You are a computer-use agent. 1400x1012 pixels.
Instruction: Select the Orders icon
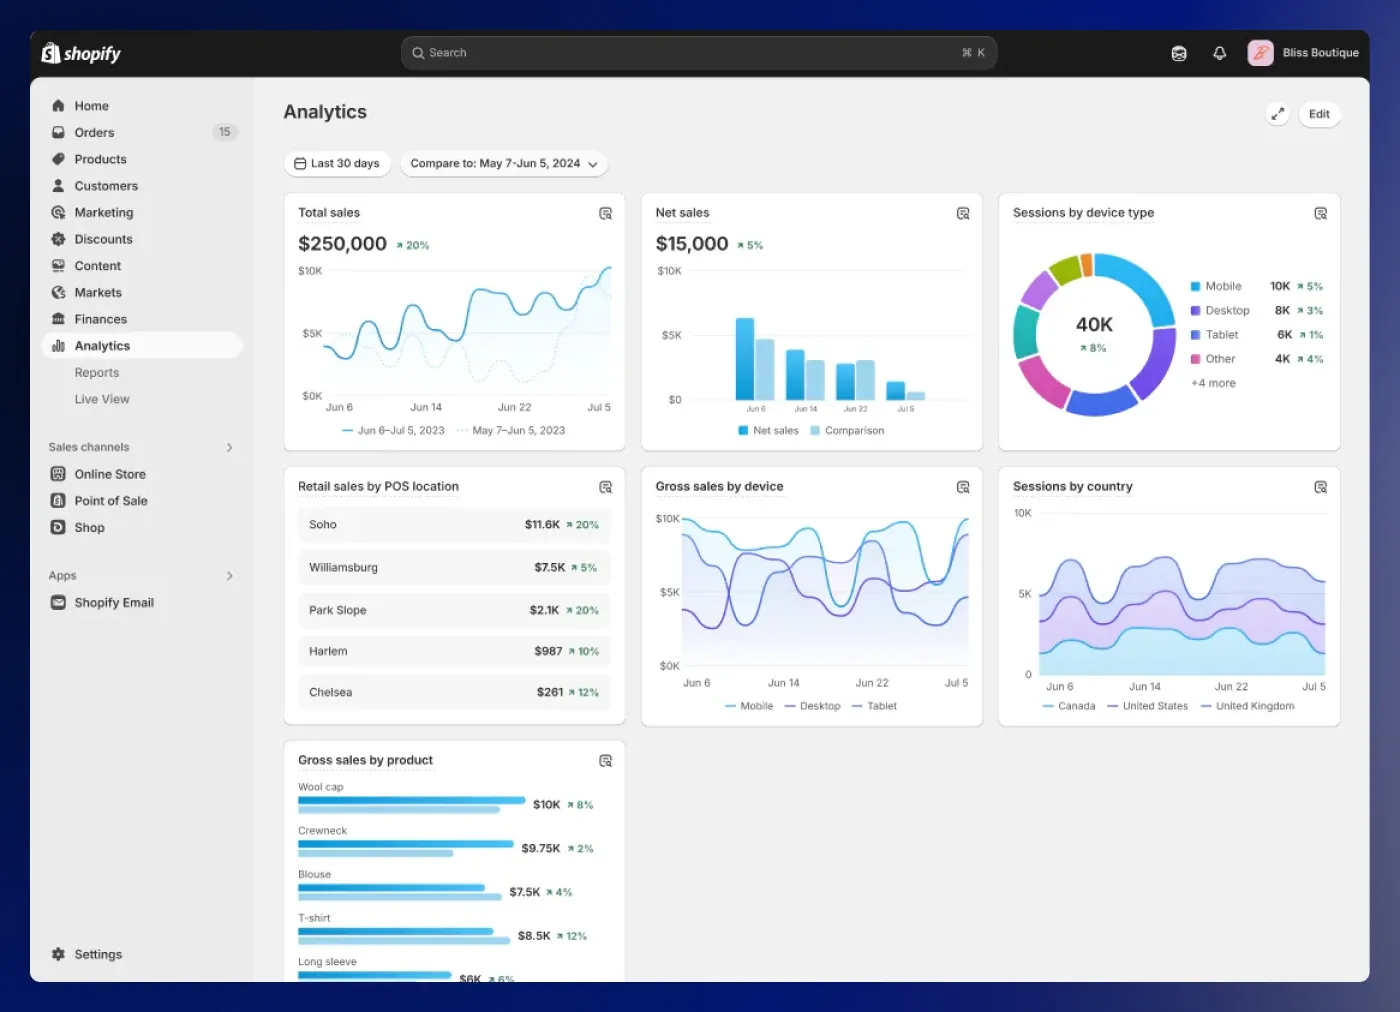pos(60,132)
